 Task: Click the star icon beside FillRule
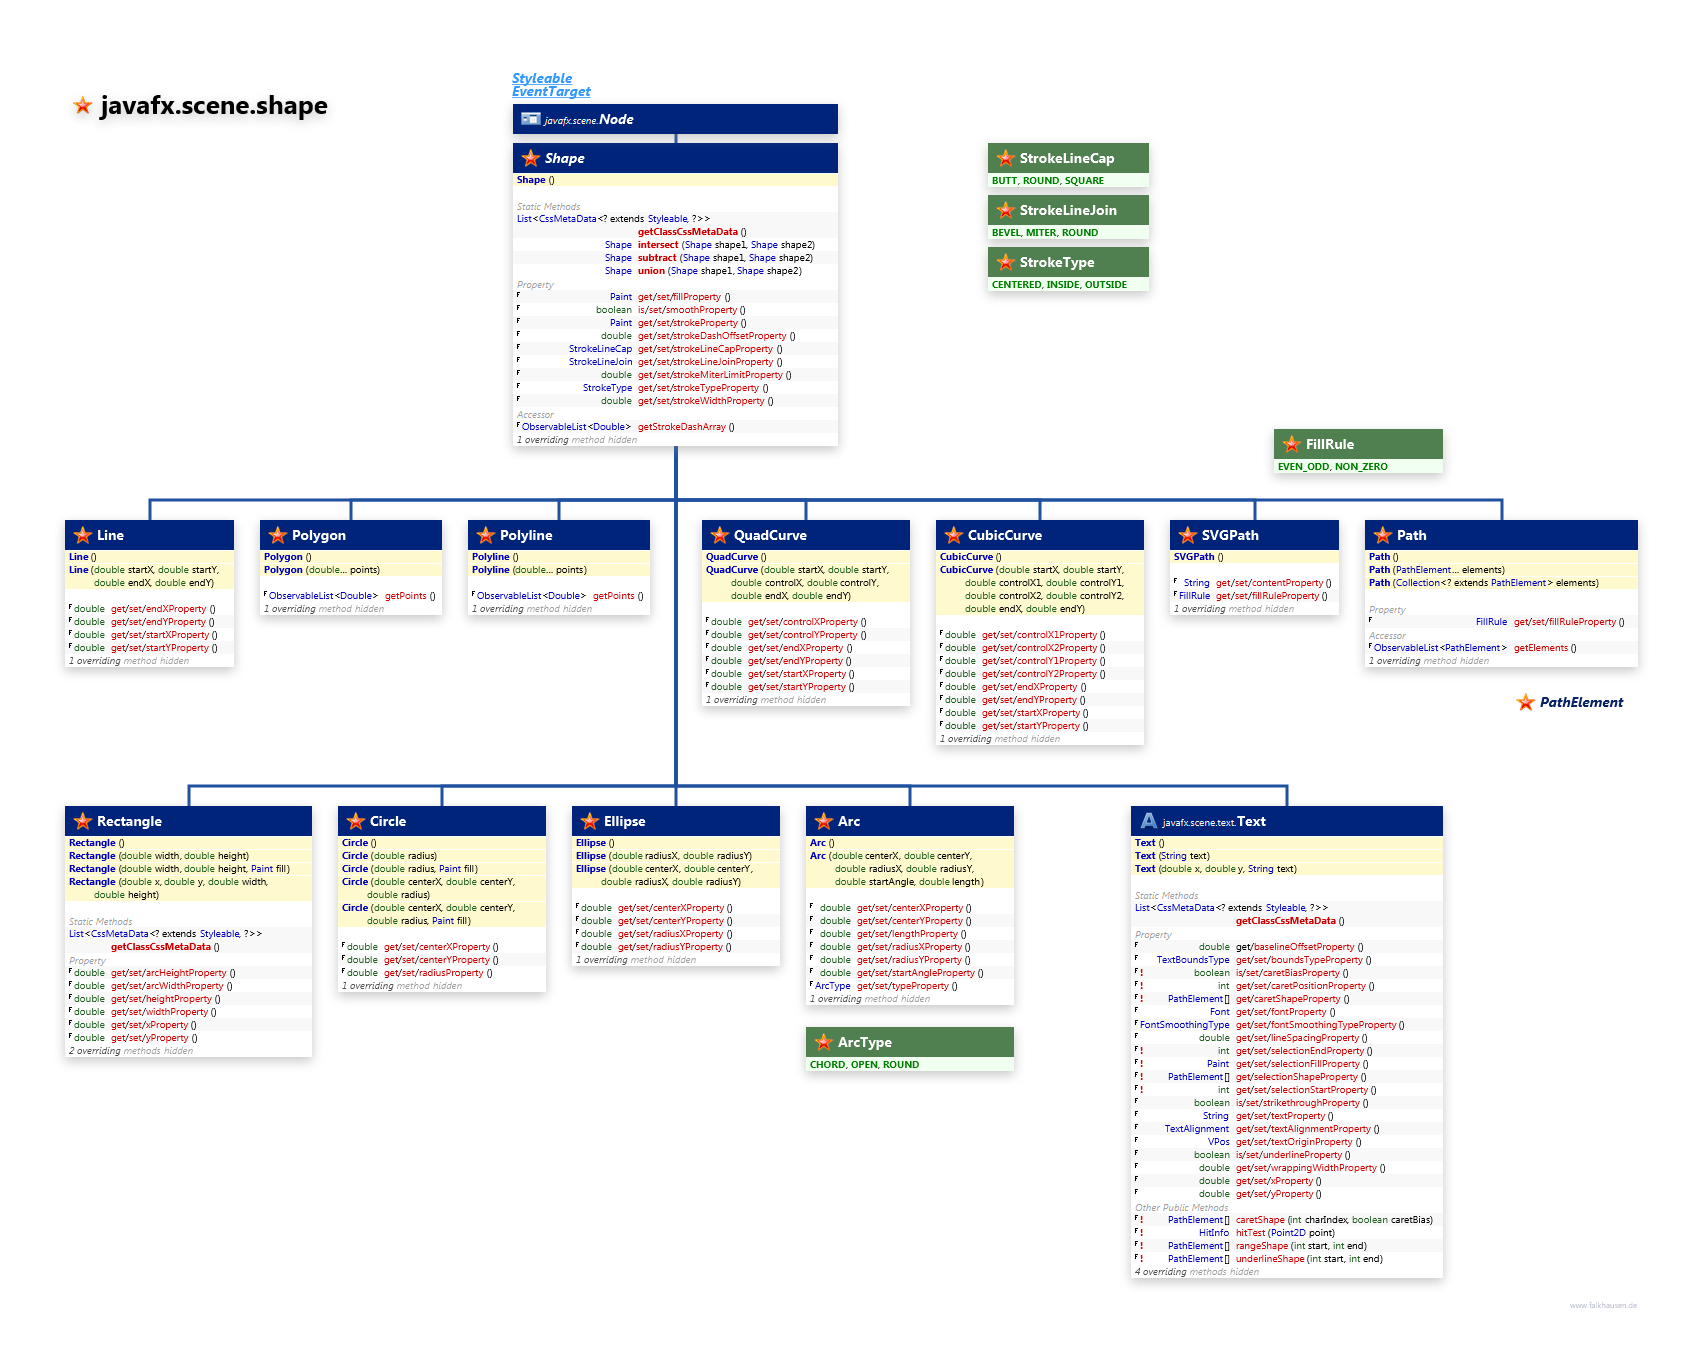(1291, 444)
